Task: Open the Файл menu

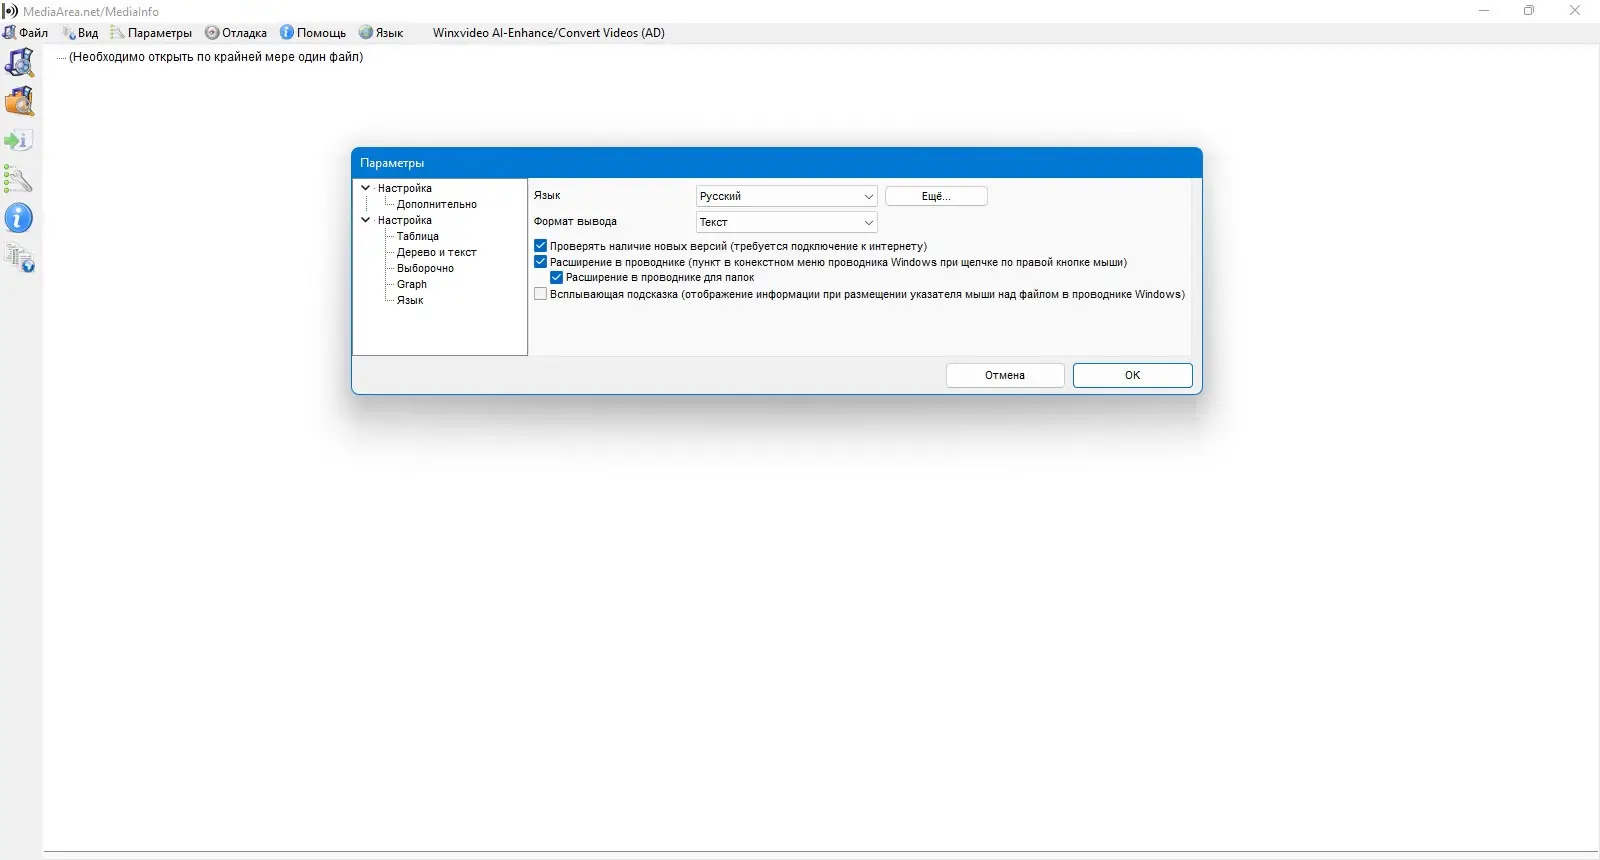Action: pos(25,33)
